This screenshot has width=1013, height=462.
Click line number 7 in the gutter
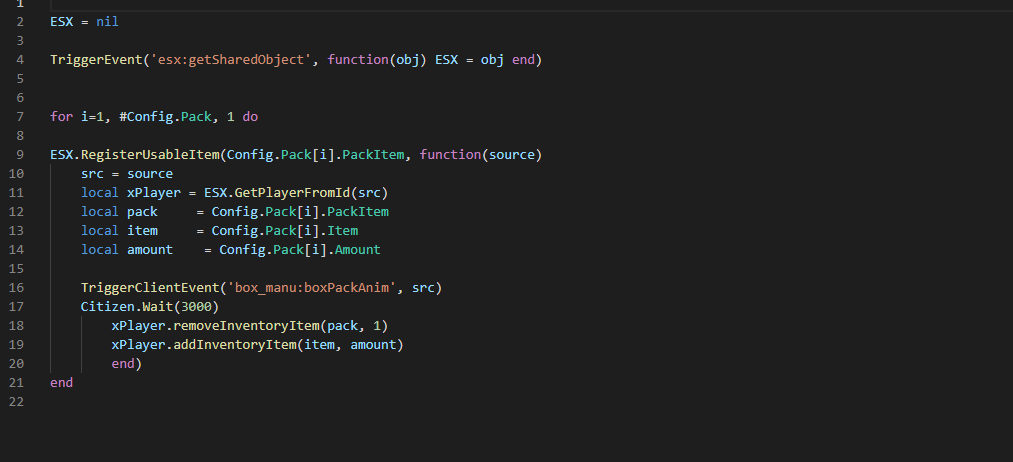click(x=20, y=117)
